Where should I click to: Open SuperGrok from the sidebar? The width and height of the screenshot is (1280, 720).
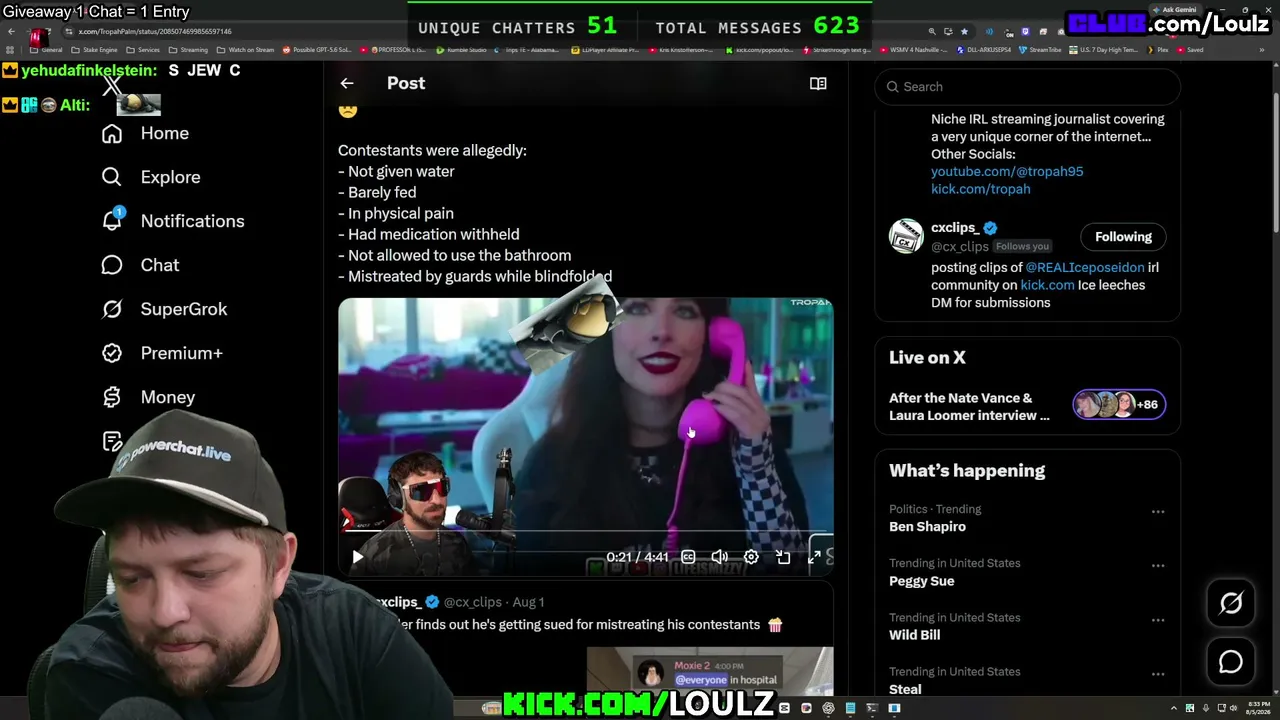(165, 309)
